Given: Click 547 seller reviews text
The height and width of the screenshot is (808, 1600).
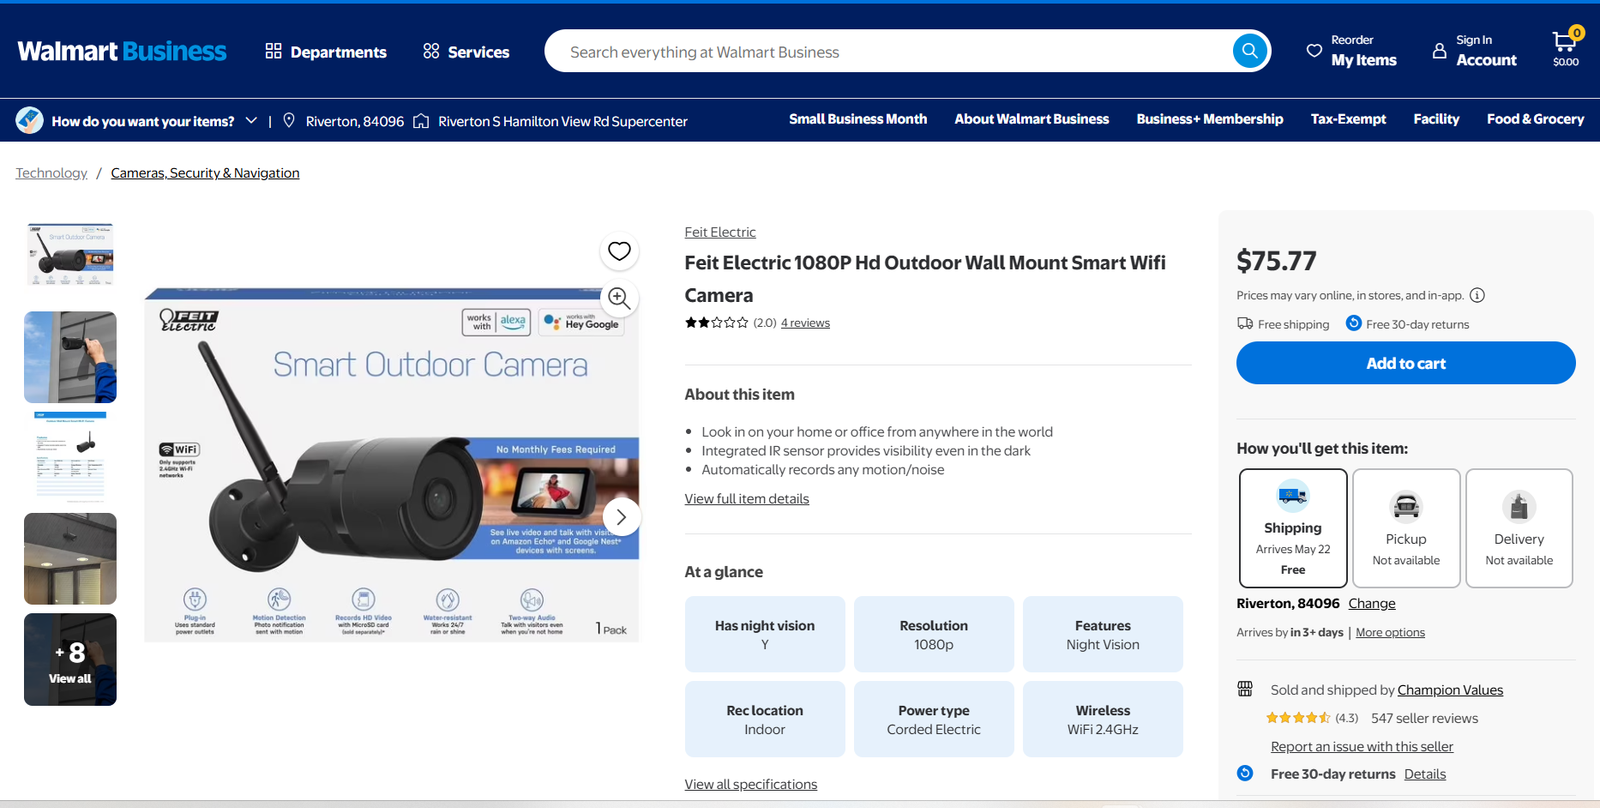Looking at the screenshot, I should click(1424, 718).
